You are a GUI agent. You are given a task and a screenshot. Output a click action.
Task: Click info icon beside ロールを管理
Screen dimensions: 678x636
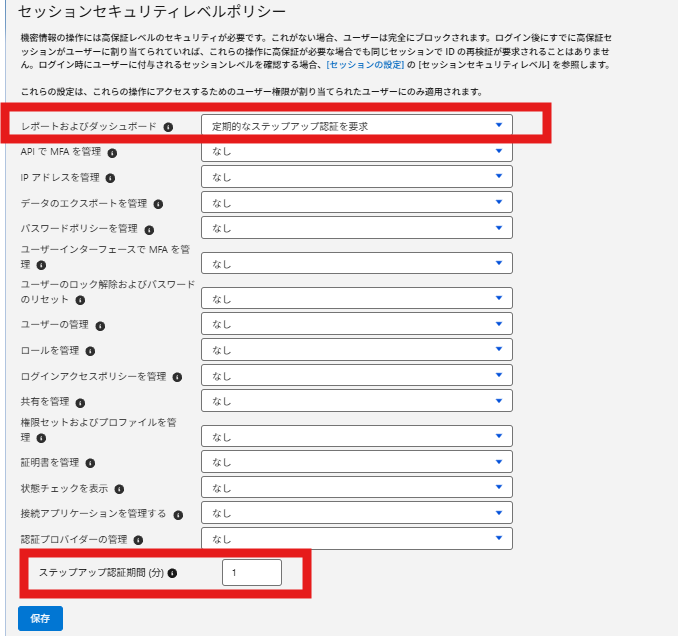tap(90, 351)
